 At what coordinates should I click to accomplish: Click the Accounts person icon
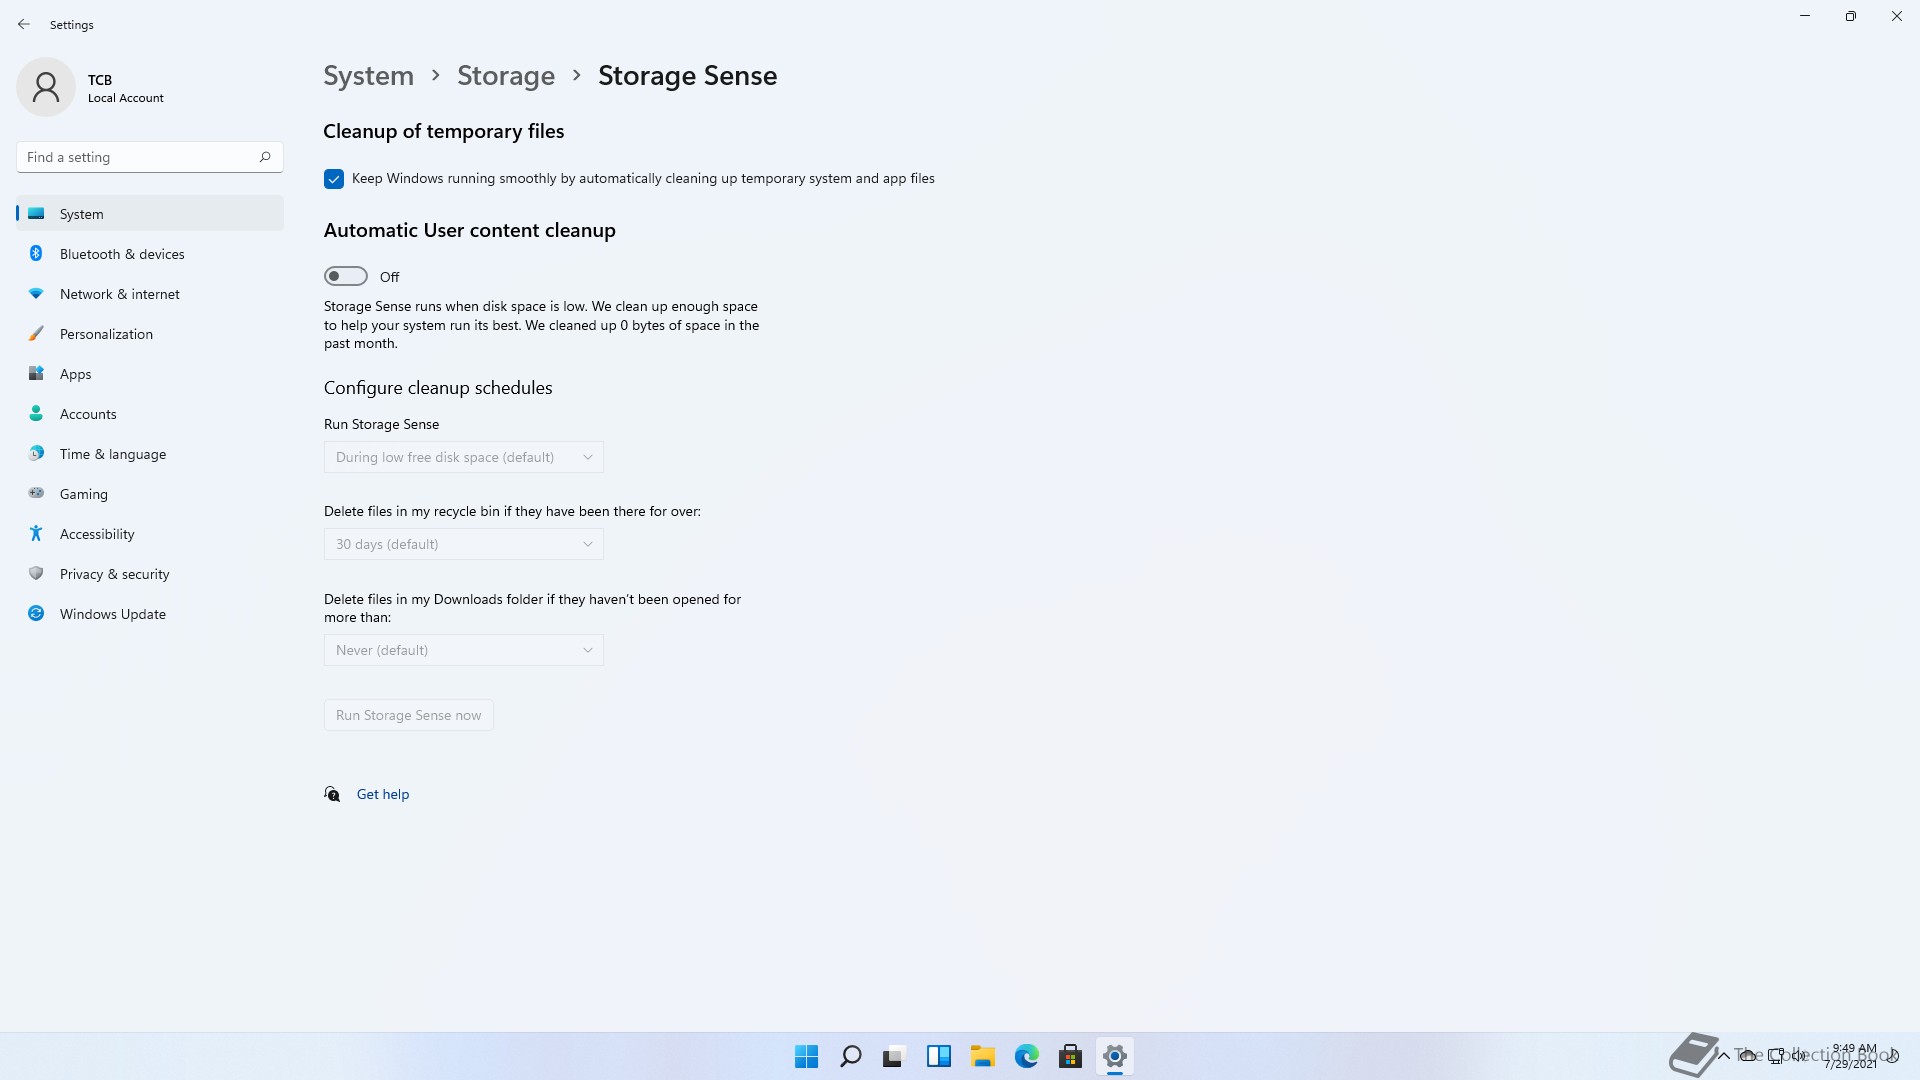[36, 414]
